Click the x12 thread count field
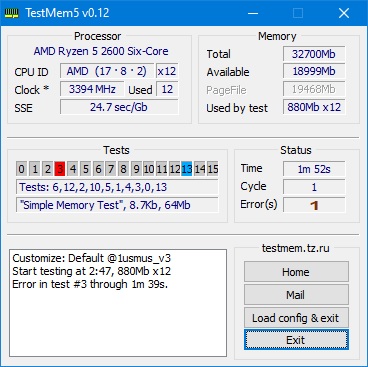The width and height of the screenshot is (368, 367). [x=167, y=71]
